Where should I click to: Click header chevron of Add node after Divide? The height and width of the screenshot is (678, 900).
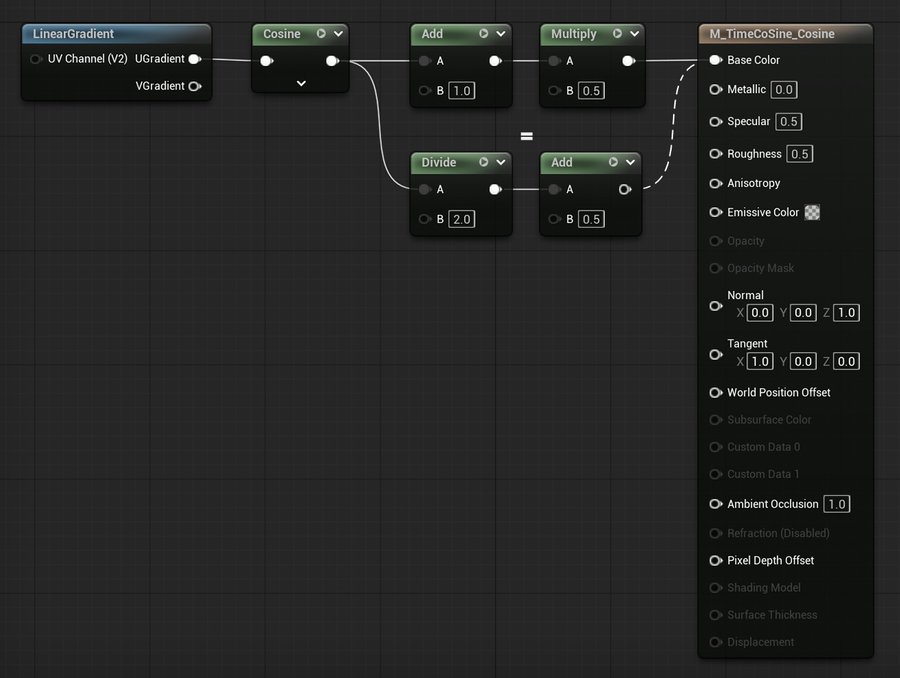click(x=630, y=162)
